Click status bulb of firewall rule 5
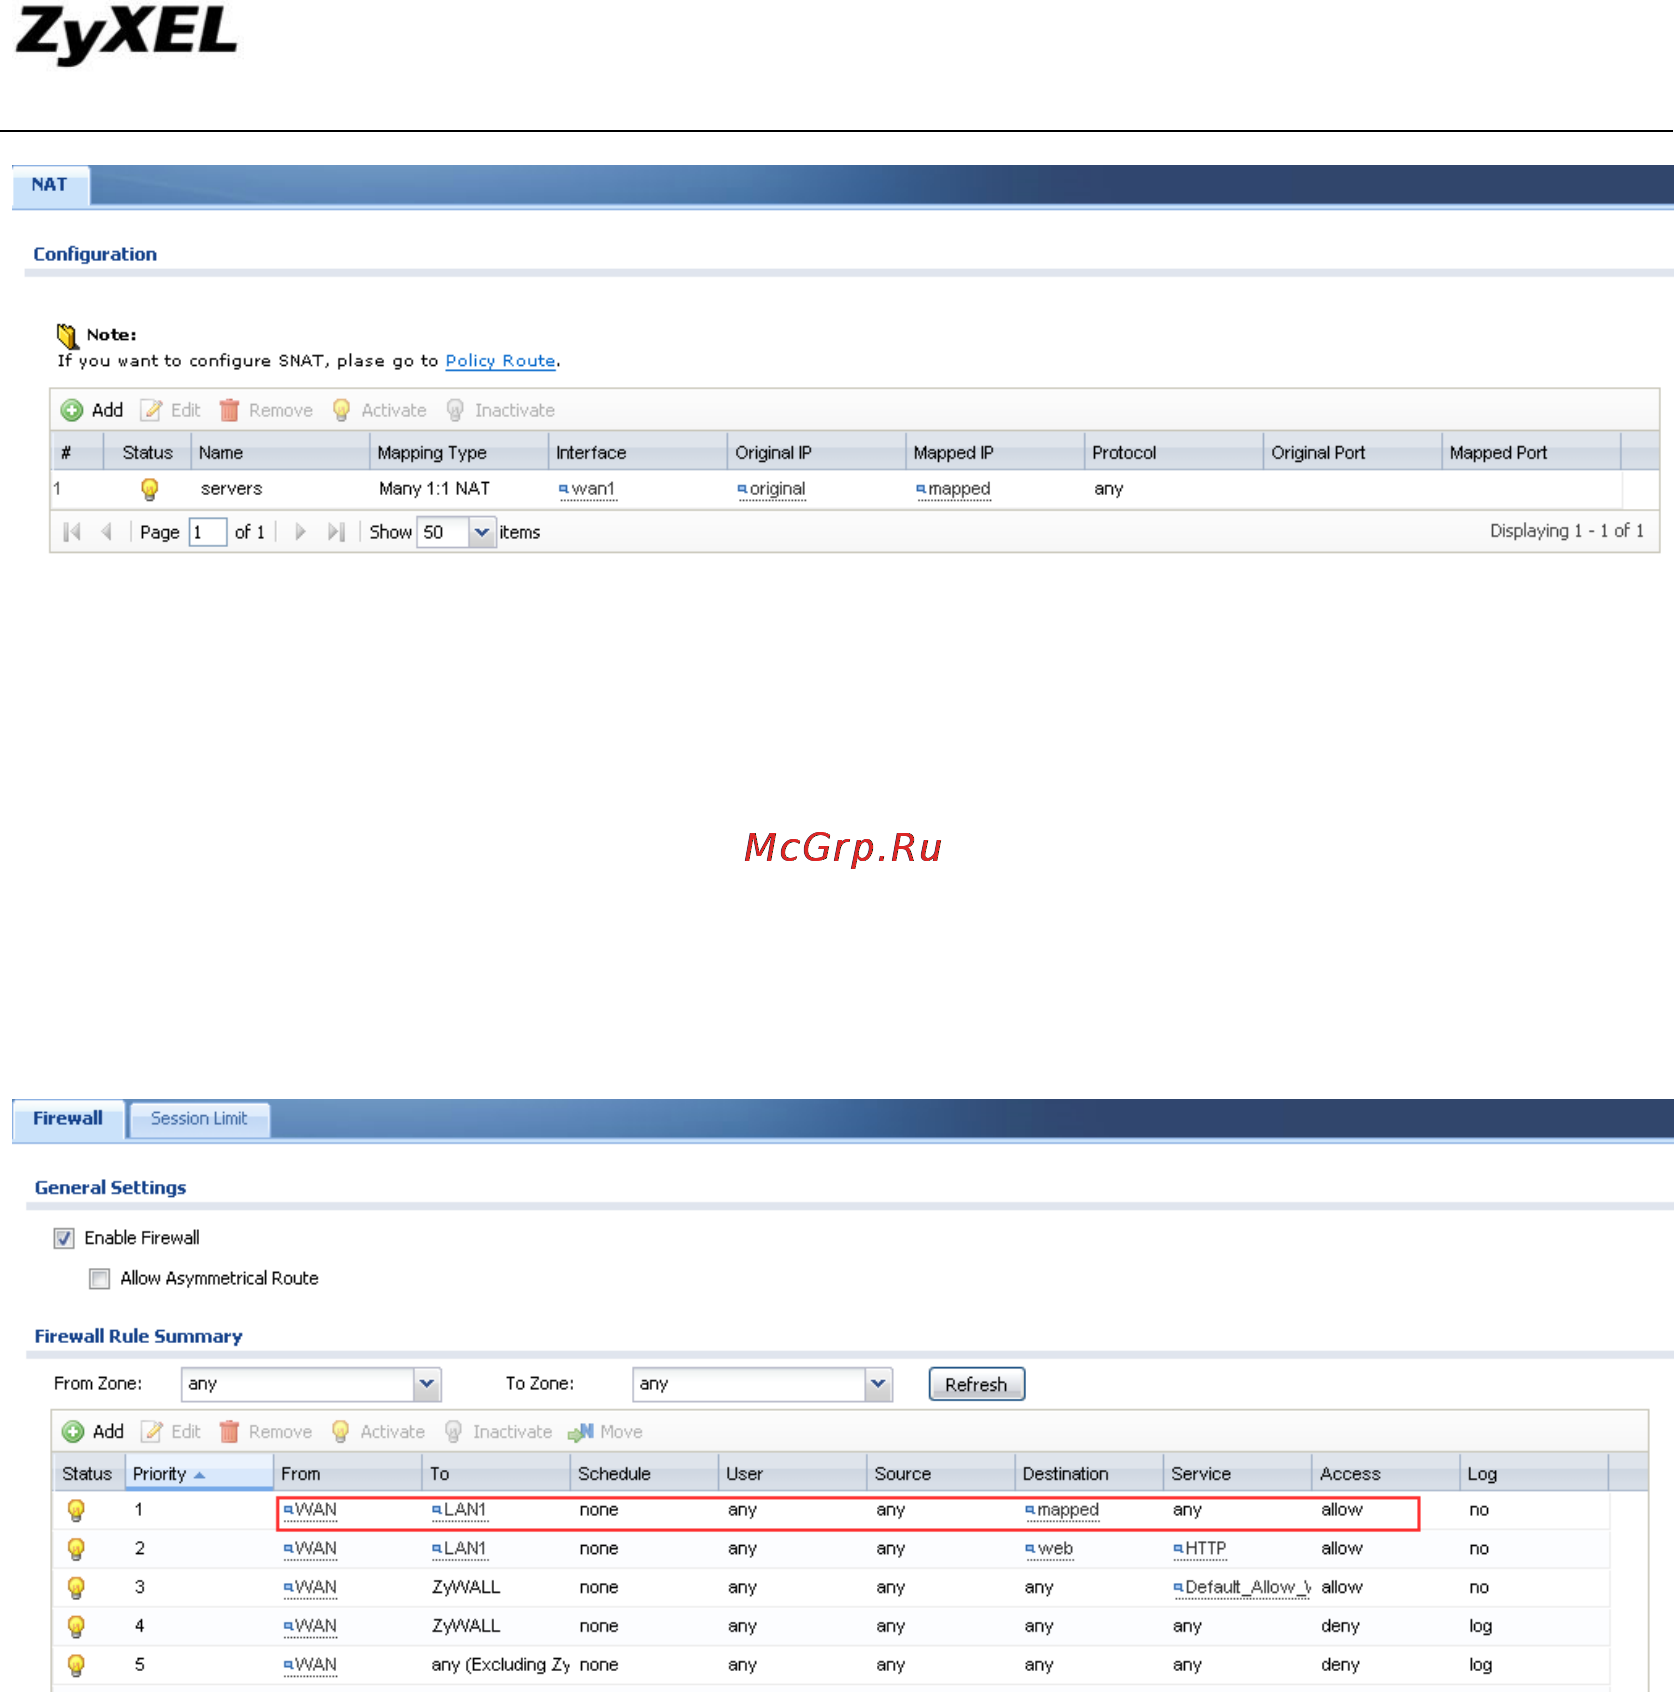The image size is (1674, 1692). coord(76,1665)
